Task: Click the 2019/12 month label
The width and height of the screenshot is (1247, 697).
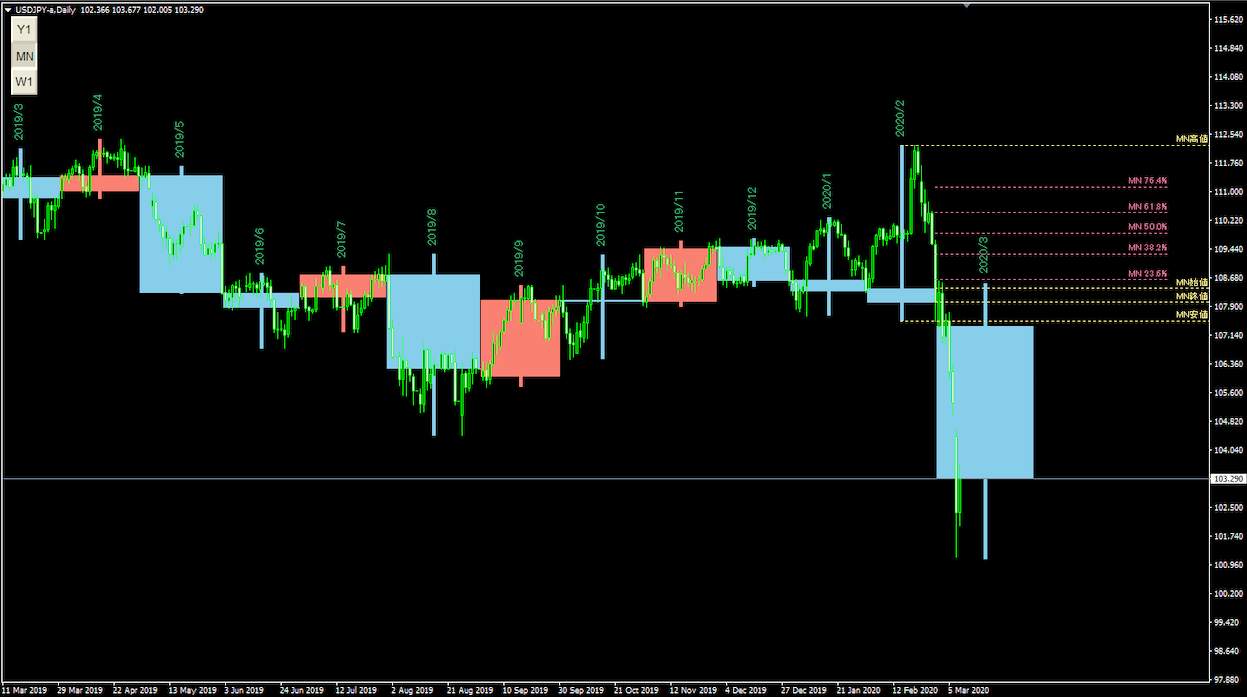Action: pyautogui.click(x=751, y=208)
